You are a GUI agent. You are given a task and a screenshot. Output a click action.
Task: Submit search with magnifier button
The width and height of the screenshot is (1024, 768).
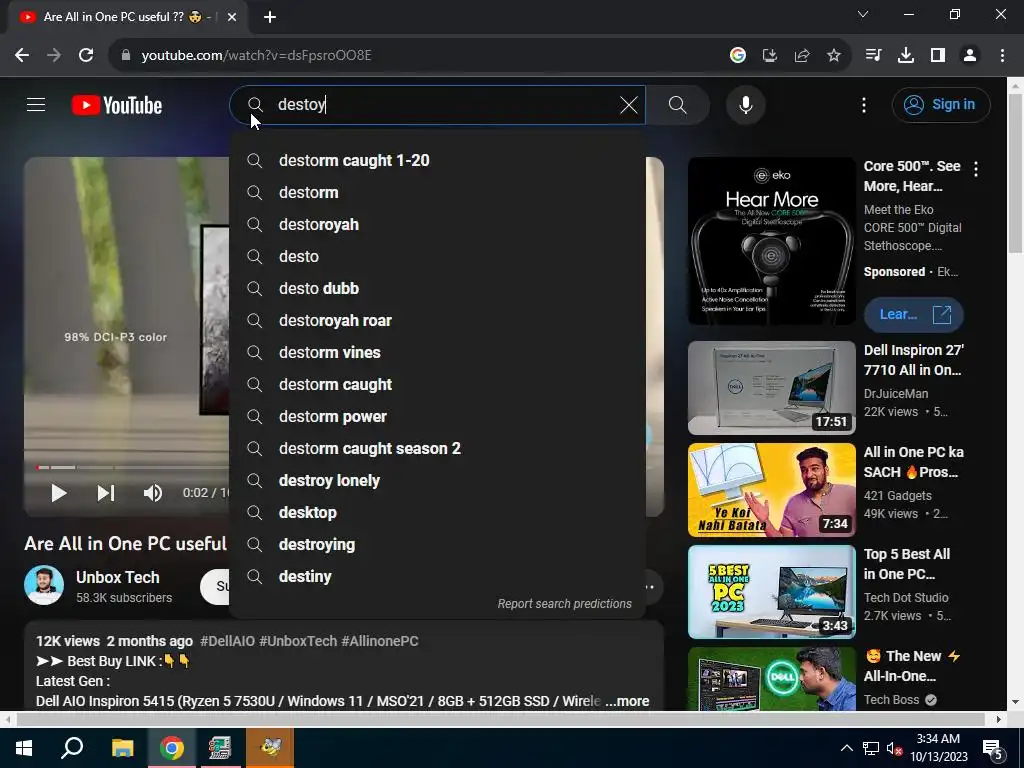click(678, 105)
